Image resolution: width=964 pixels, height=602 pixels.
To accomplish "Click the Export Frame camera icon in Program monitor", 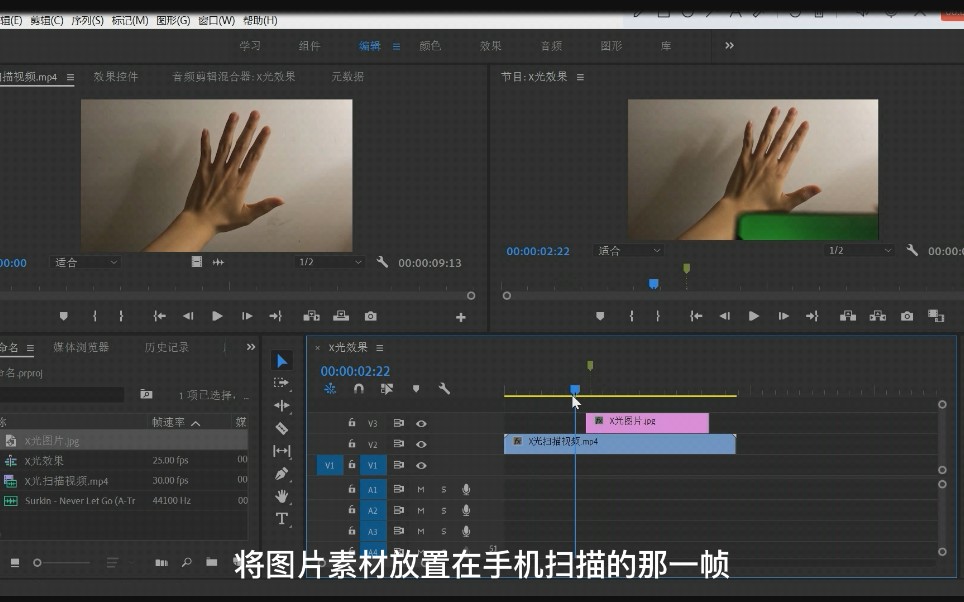I will click(x=906, y=315).
